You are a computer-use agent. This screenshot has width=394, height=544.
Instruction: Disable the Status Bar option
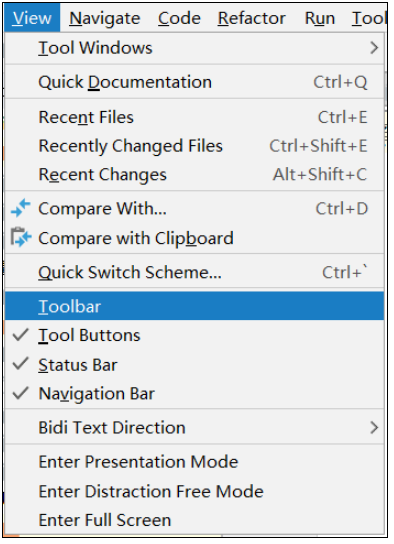click(195, 365)
